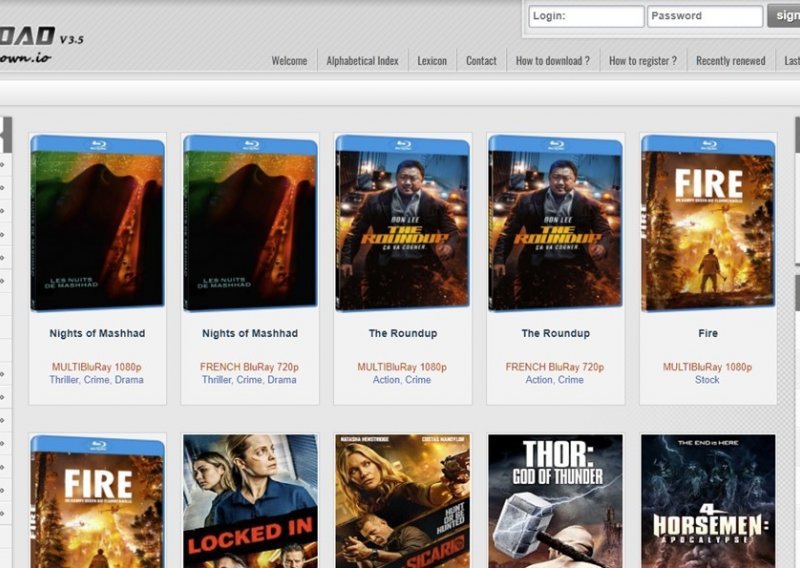Select MULTIBluRay 1080p under The Roundup
This screenshot has height=568, width=800.
point(402,367)
